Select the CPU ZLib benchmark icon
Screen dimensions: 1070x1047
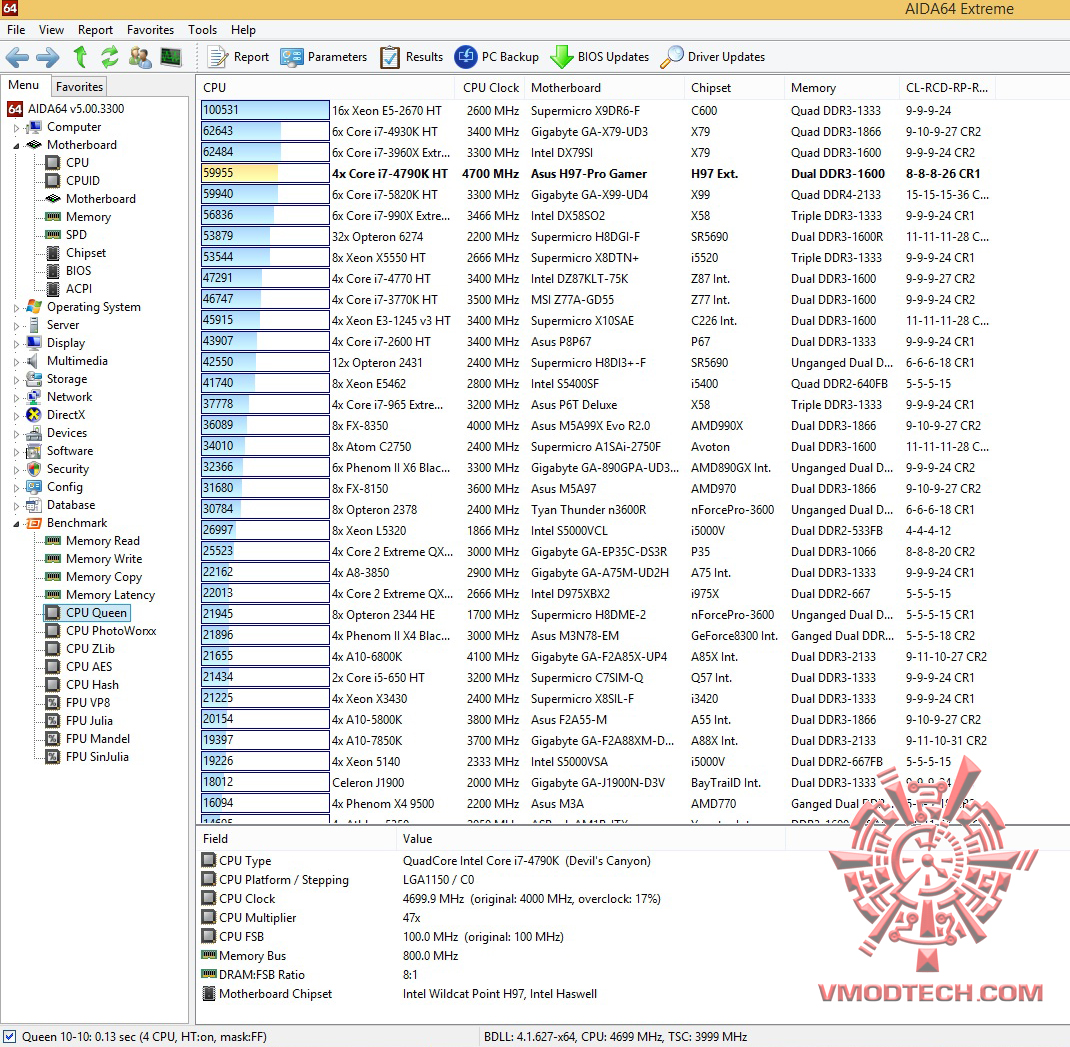pos(53,648)
